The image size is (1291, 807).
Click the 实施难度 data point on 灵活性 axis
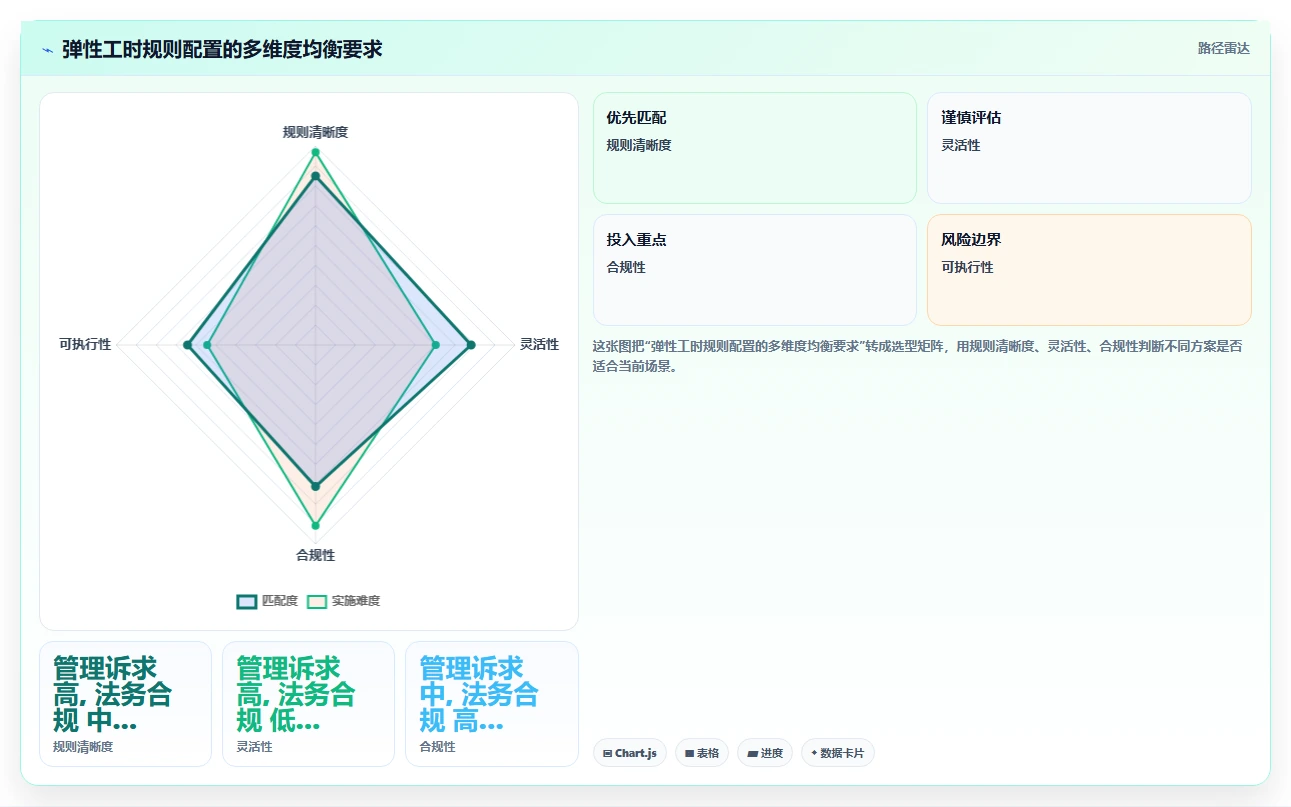[435, 345]
